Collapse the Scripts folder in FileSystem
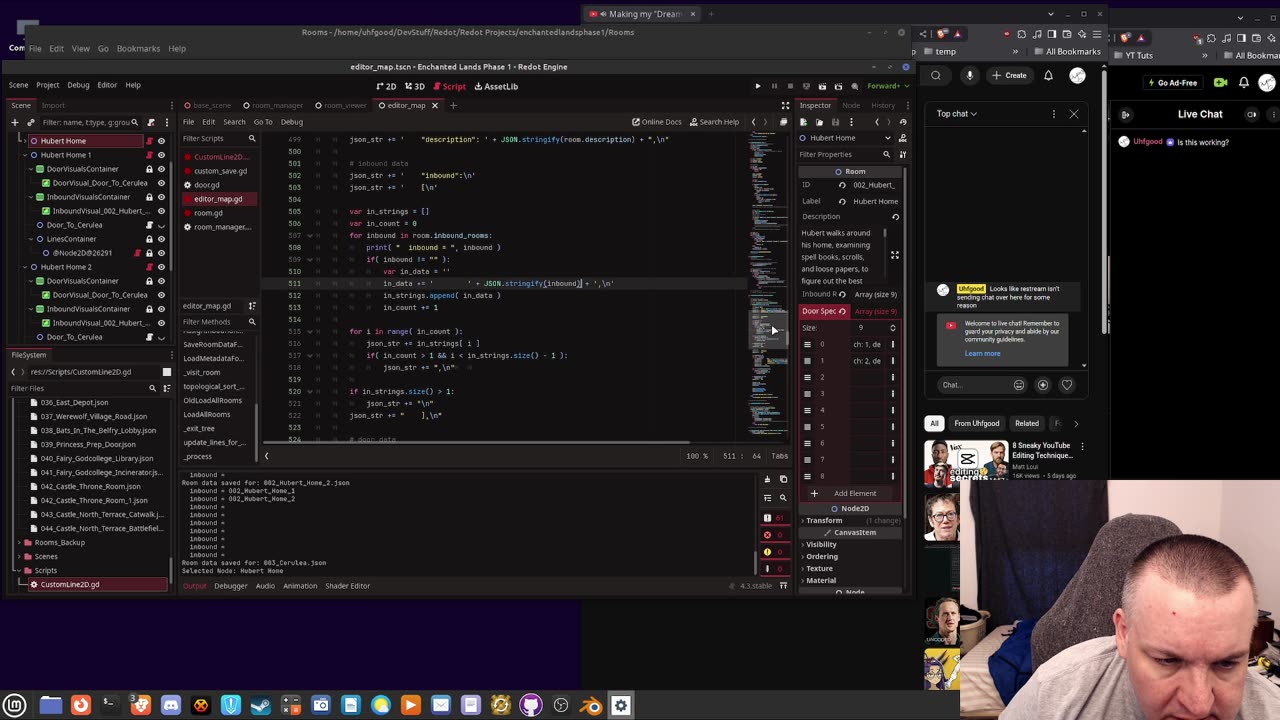This screenshot has height=720, width=1280. [17, 570]
